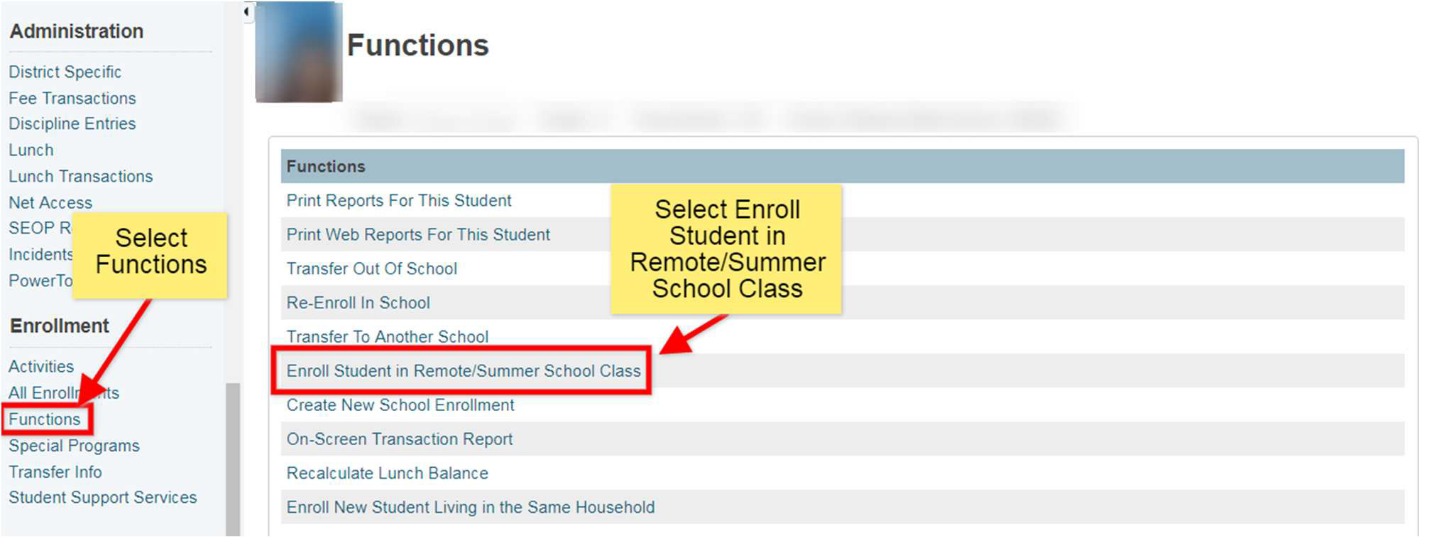
Task: Run Recalculate Lunch Balance
Action: 387,473
